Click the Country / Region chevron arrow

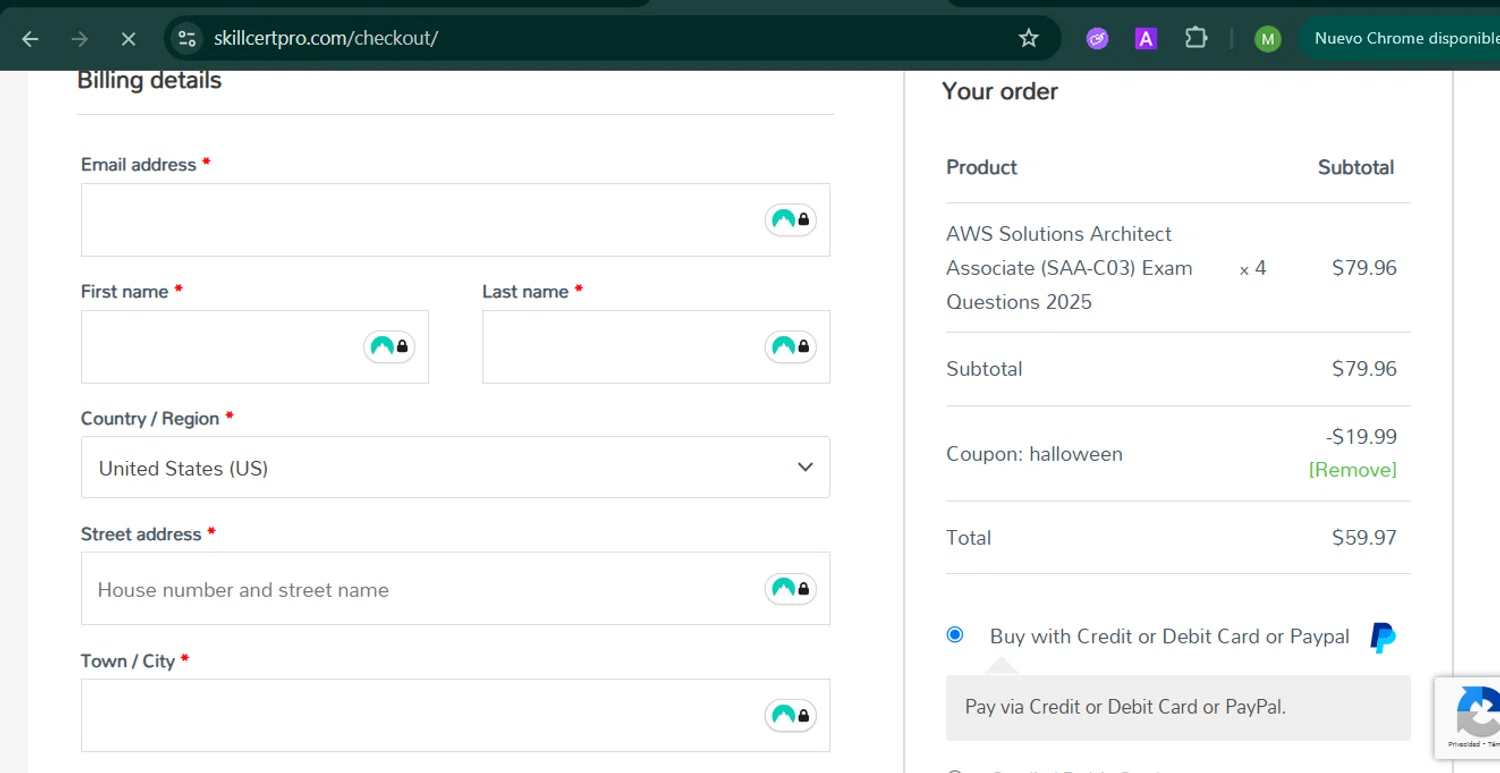805,467
